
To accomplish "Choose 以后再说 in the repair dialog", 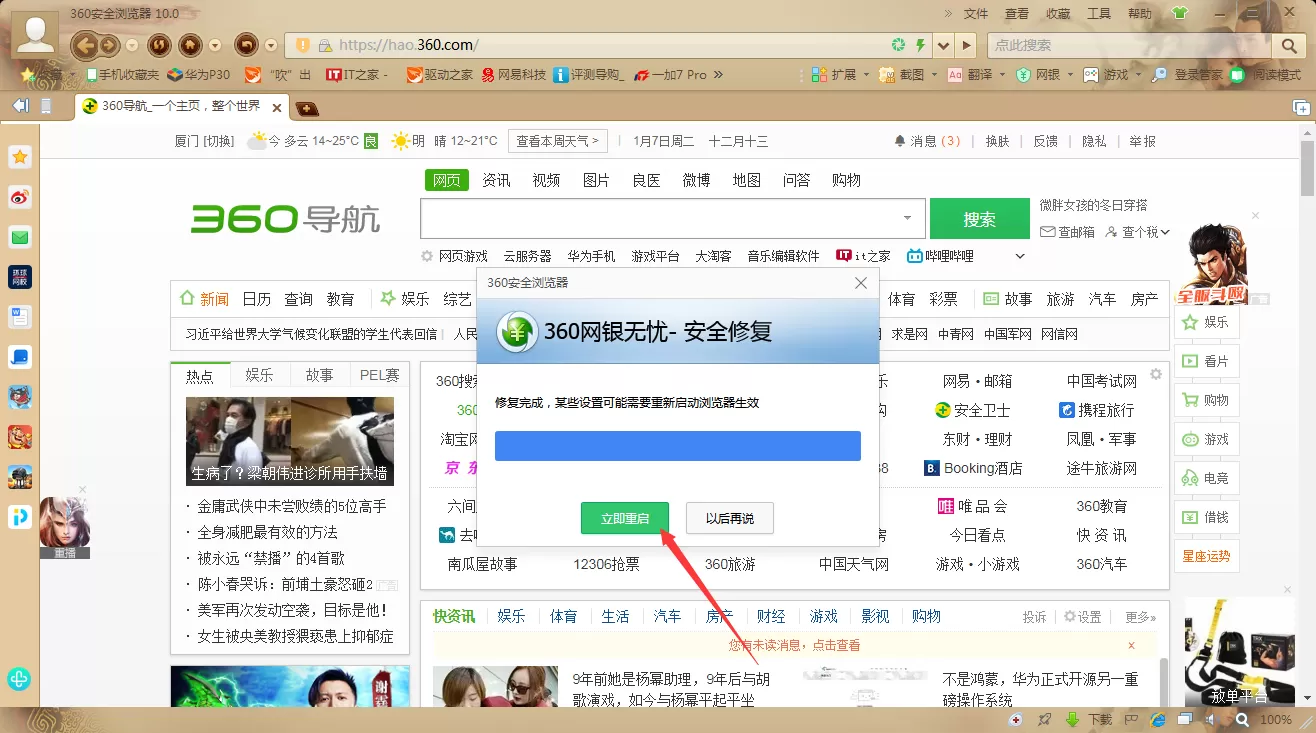I will point(730,518).
